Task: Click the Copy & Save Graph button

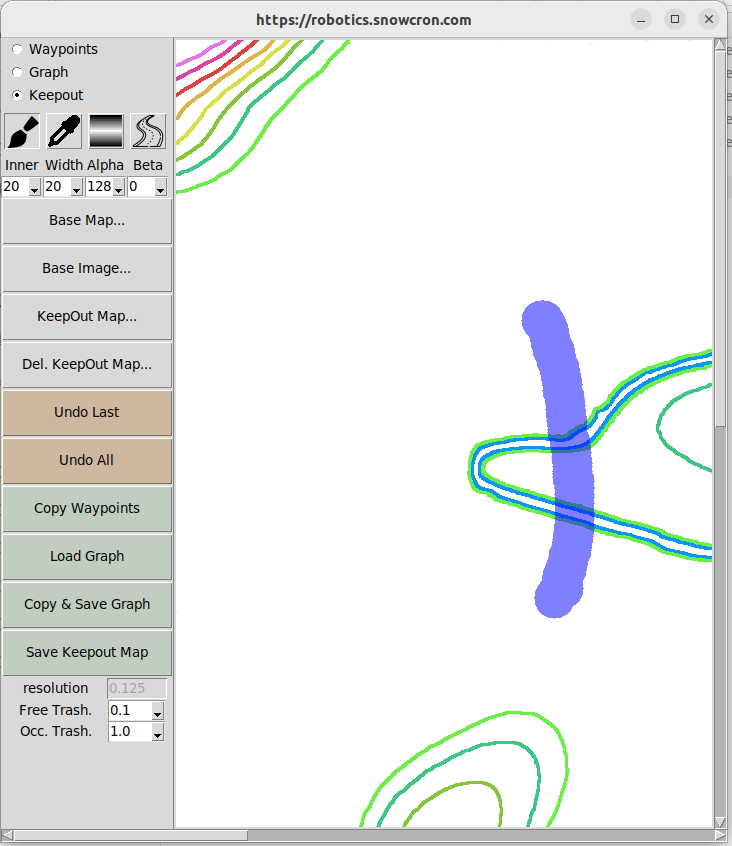Action: pyautogui.click(x=87, y=605)
